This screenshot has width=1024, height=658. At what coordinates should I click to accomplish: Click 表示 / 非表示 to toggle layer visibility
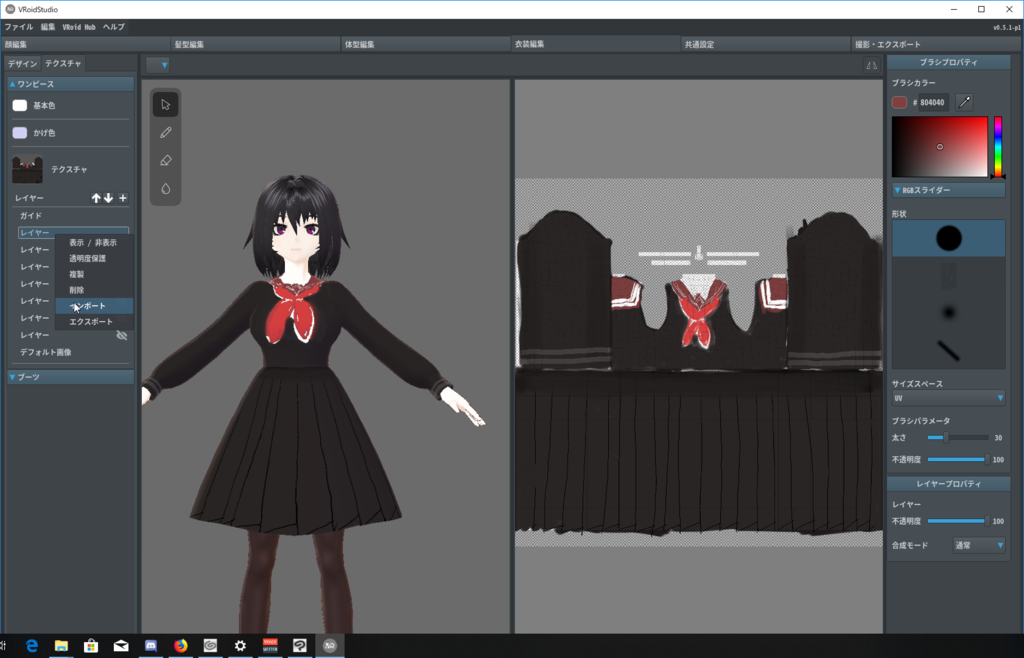coord(93,242)
